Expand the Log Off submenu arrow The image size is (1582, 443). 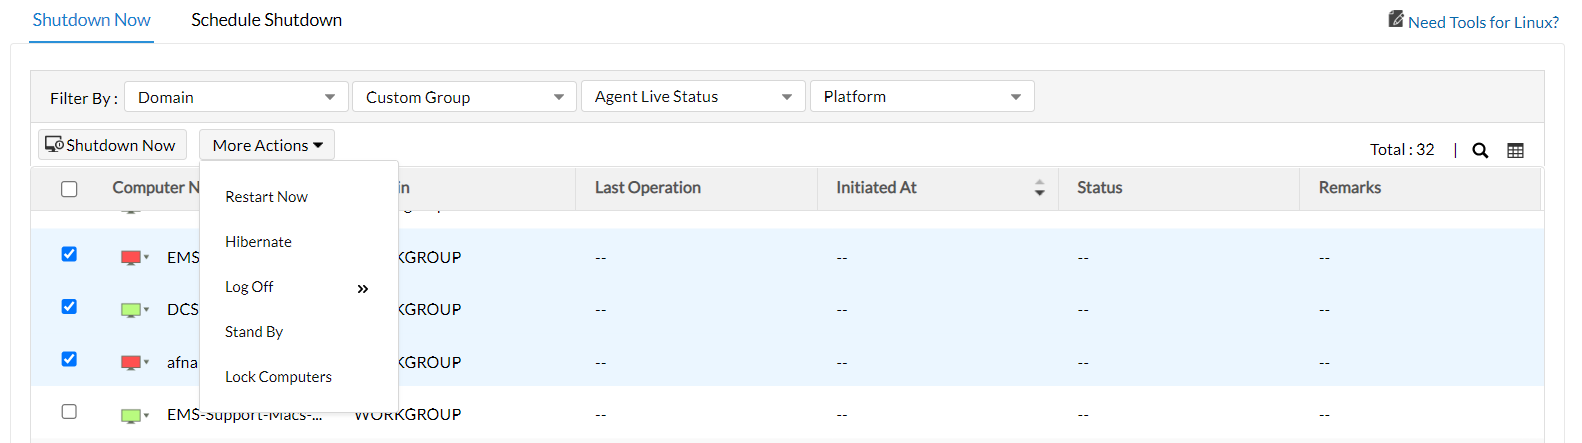pos(362,288)
